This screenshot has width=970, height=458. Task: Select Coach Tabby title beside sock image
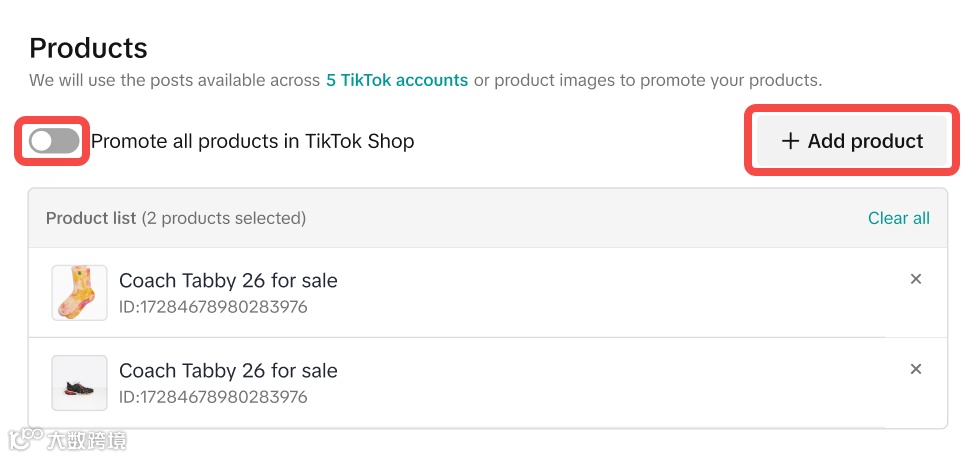228,280
